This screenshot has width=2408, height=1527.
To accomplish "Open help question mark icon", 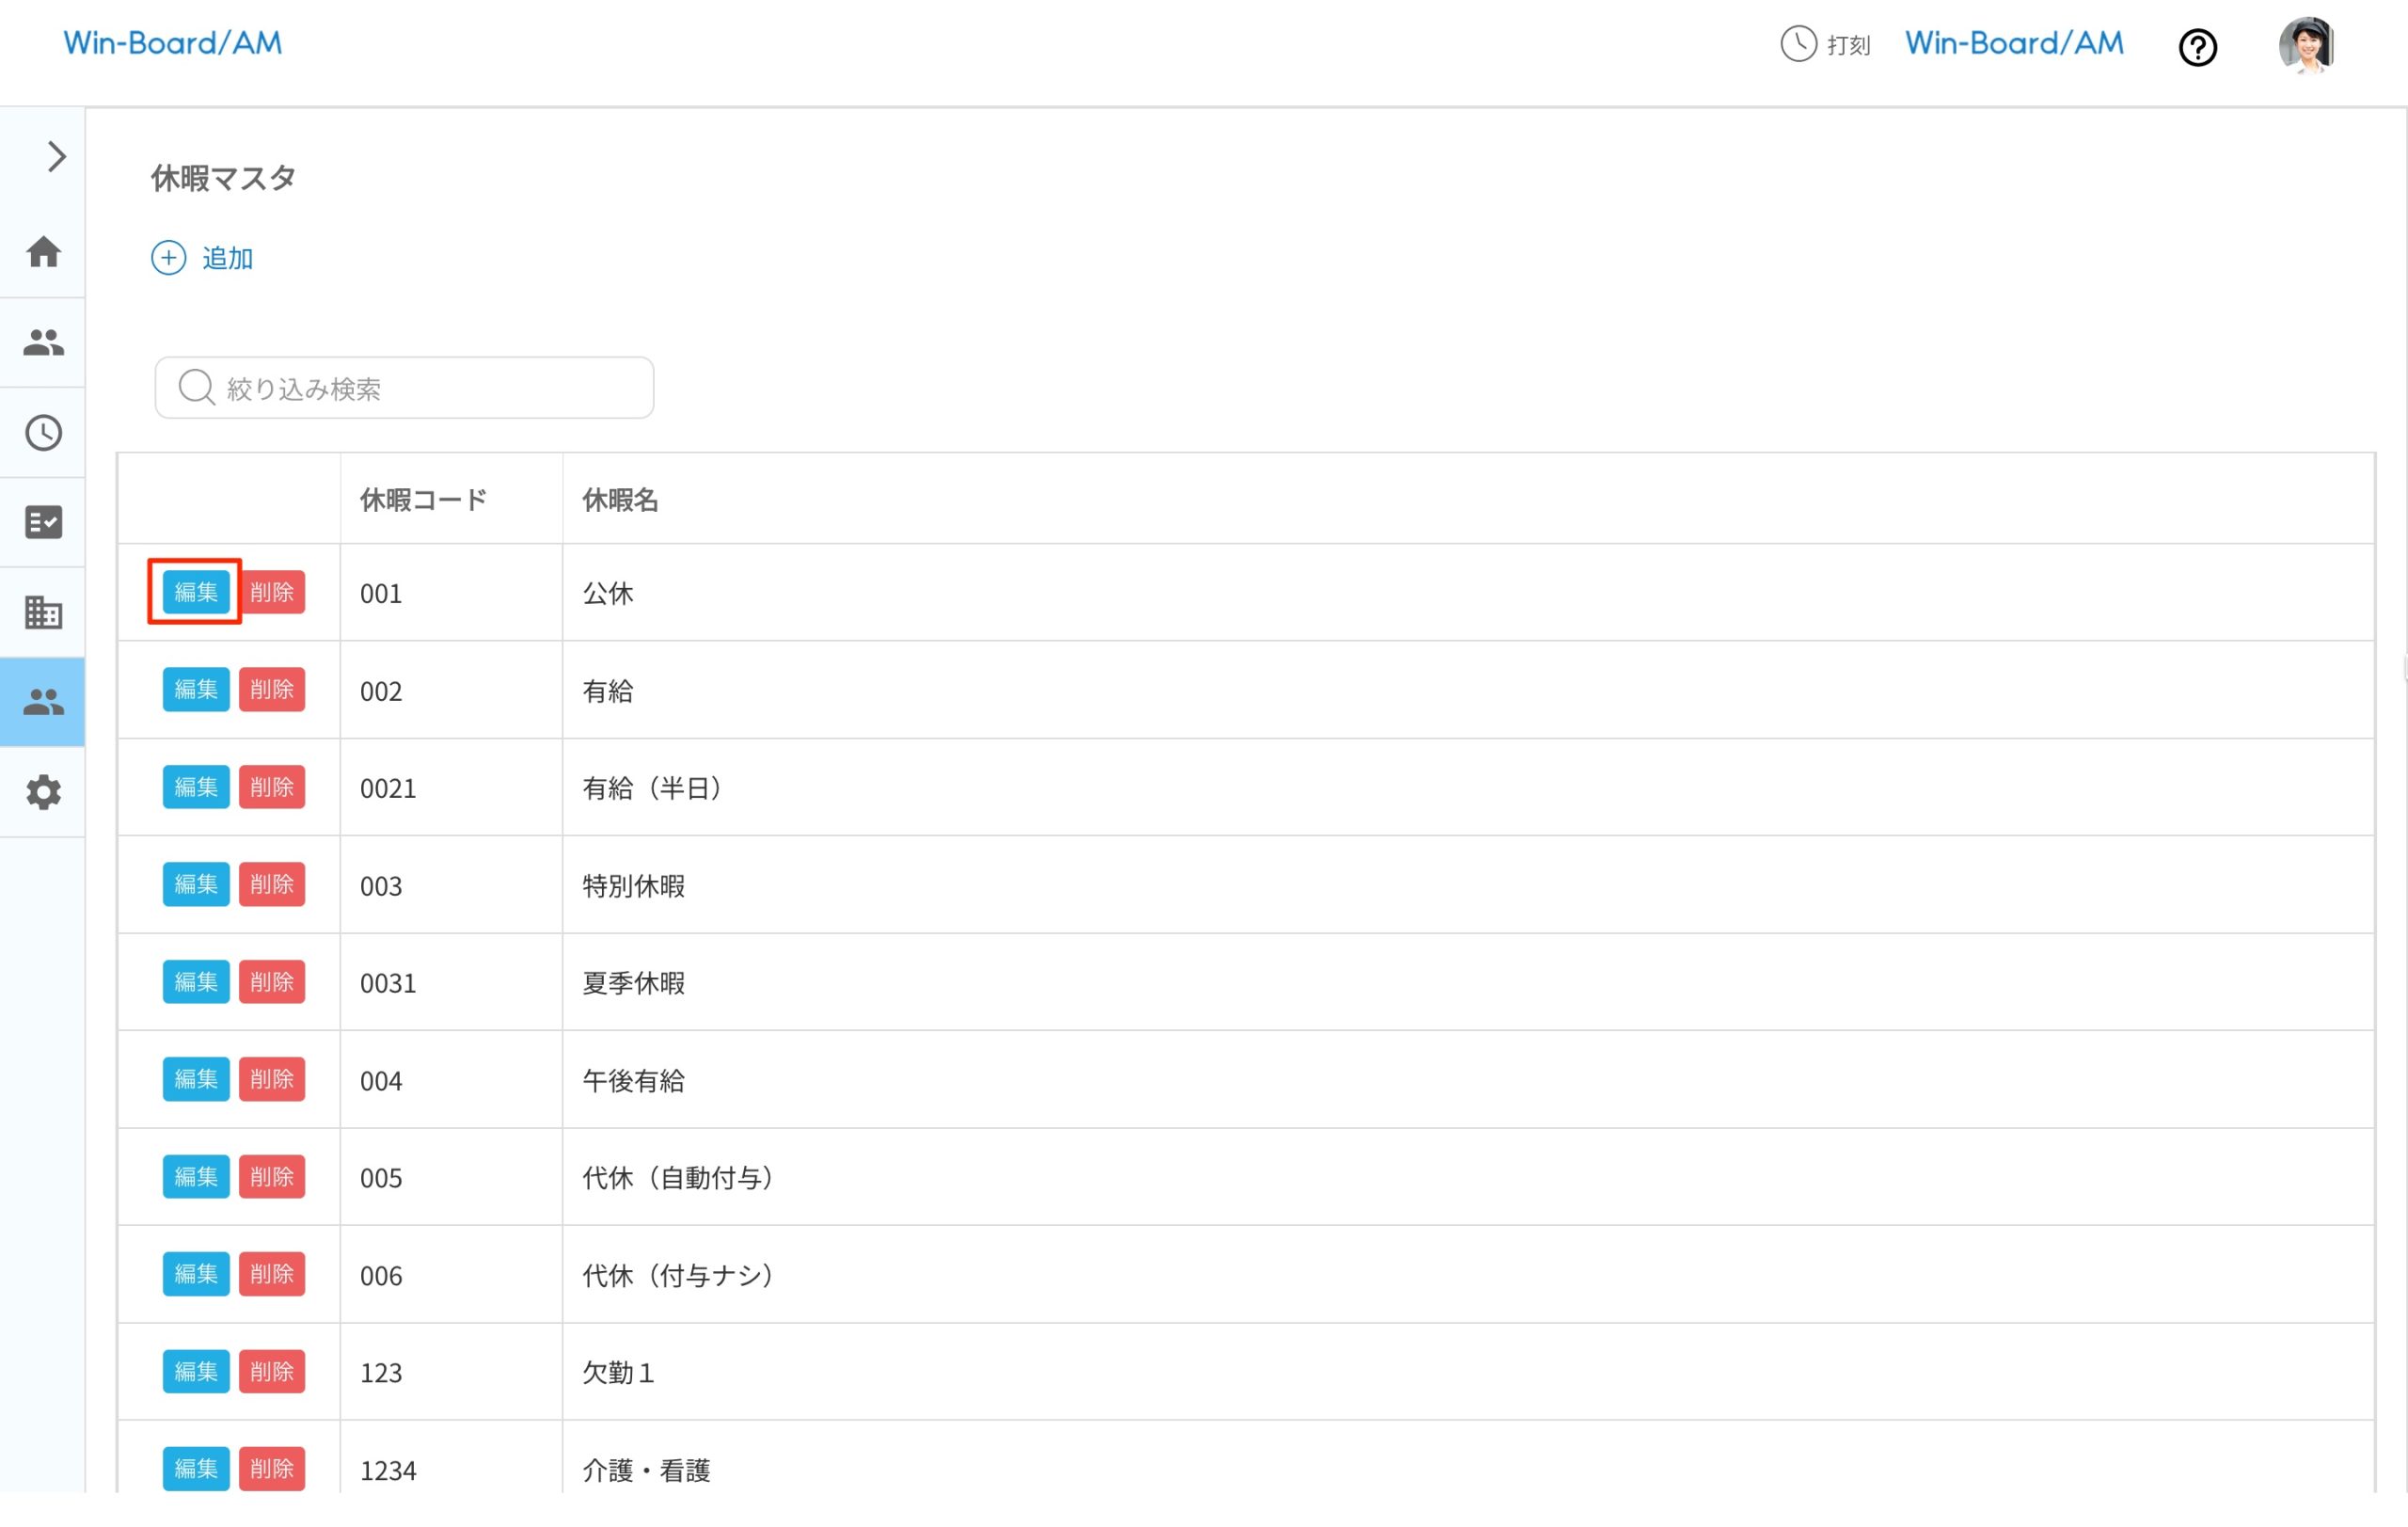I will [x=2197, y=47].
